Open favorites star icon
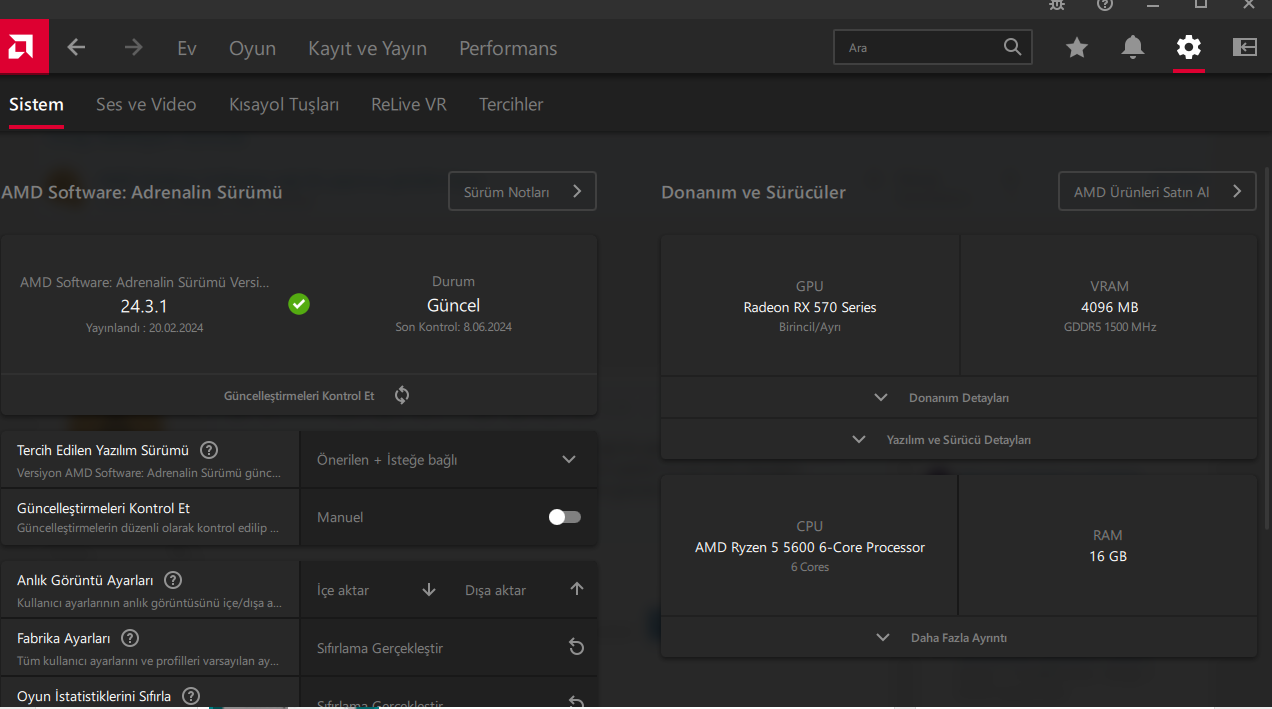This screenshot has height=709, width=1272. tap(1077, 47)
